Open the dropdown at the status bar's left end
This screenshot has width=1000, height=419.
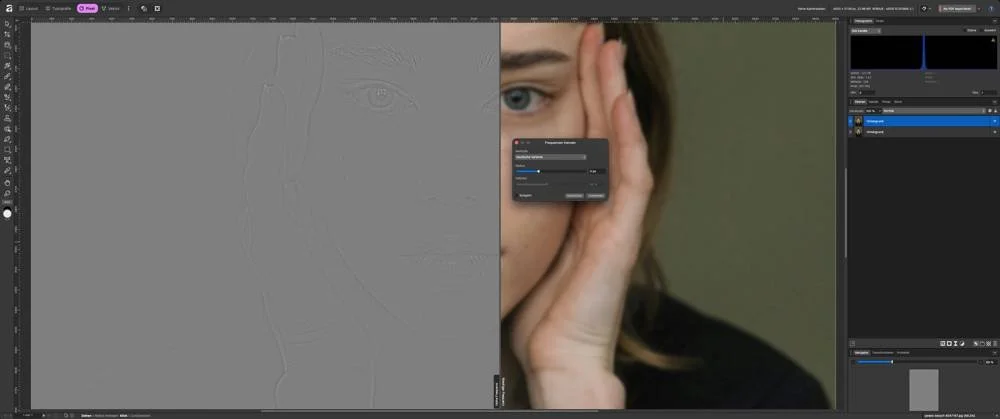pyautogui.click(x=27, y=415)
